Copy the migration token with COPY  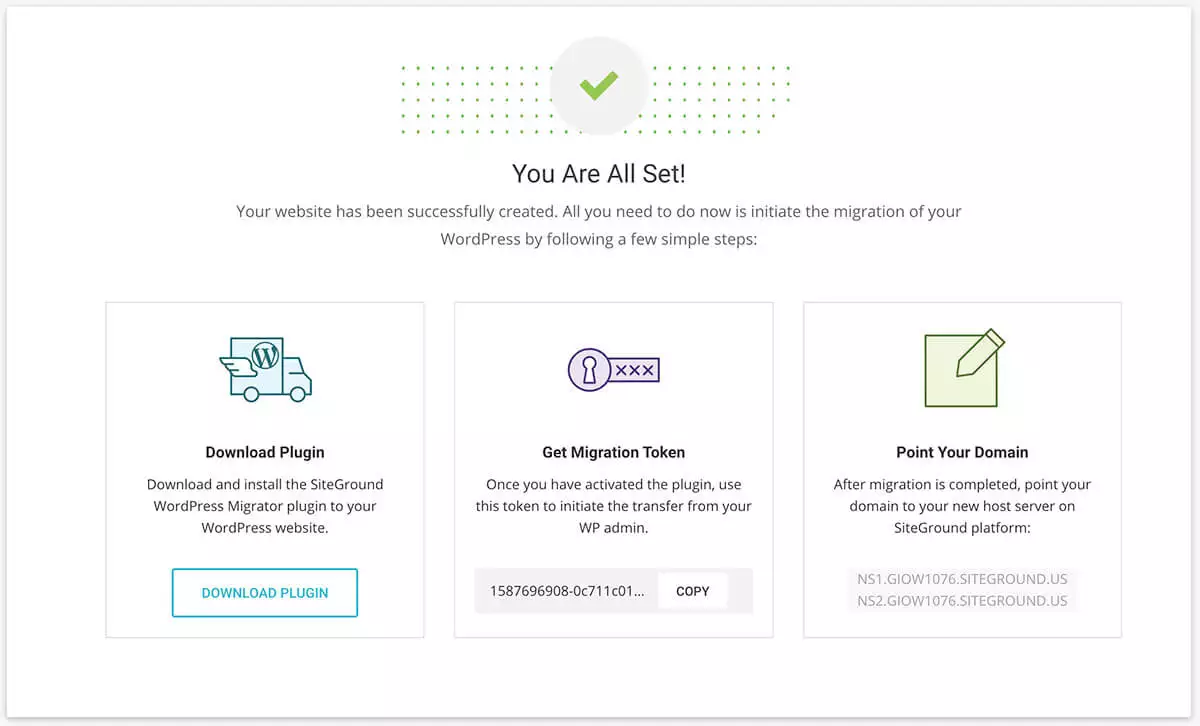click(x=692, y=591)
